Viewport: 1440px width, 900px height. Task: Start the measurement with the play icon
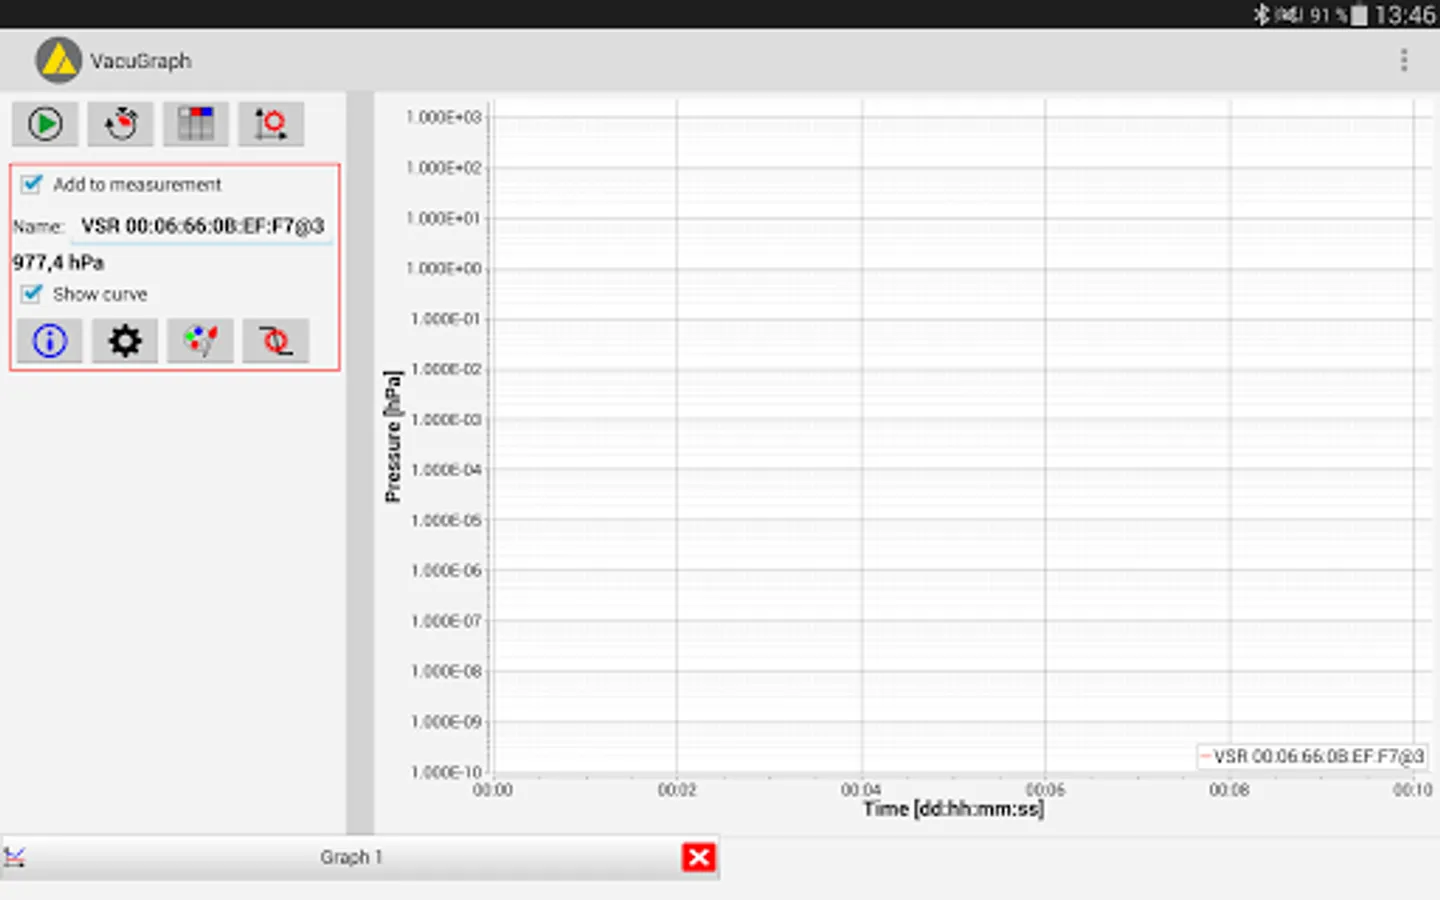[45, 123]
